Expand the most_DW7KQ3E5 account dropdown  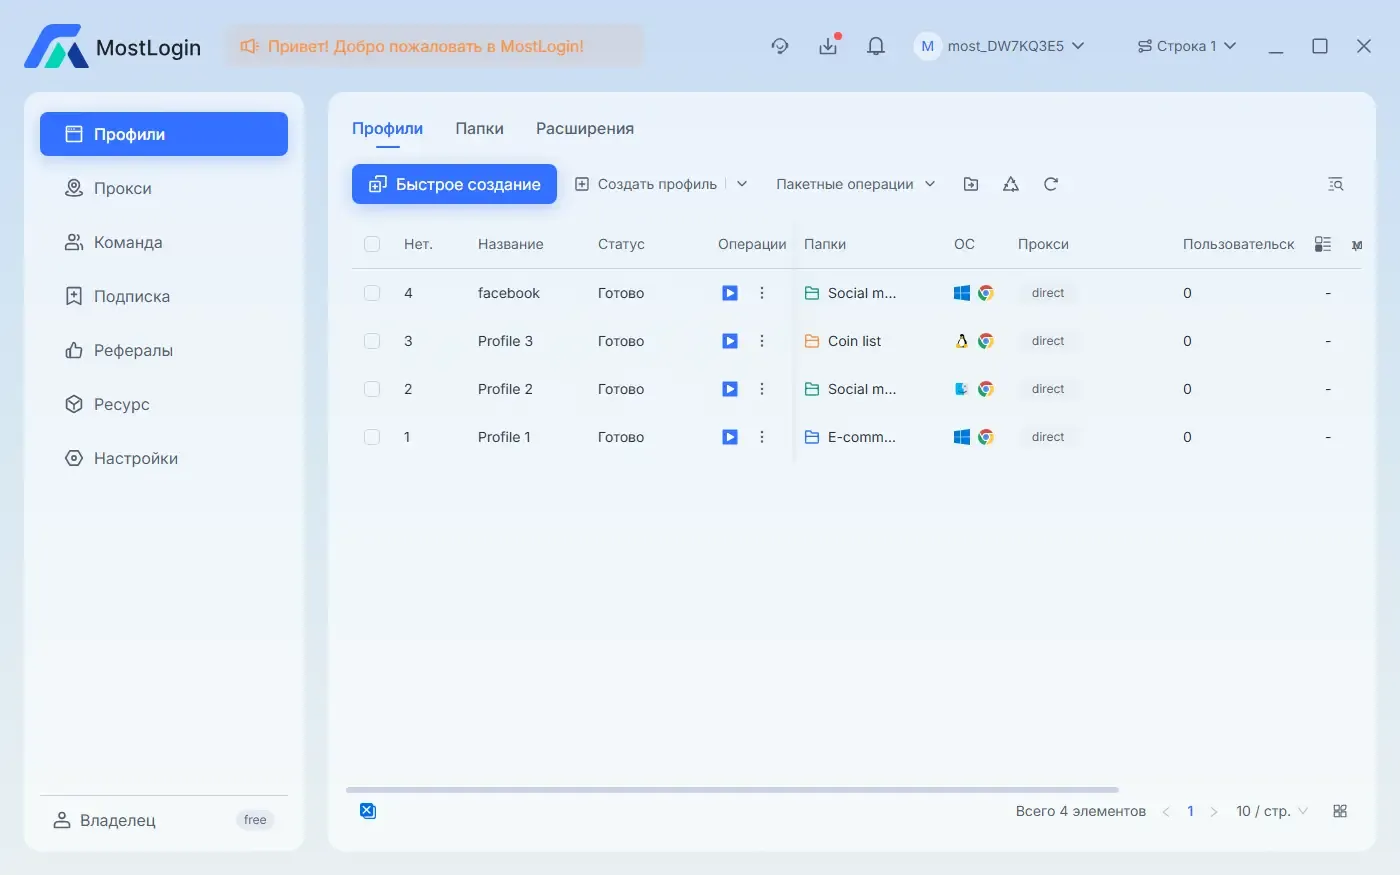coord(1000,46)
